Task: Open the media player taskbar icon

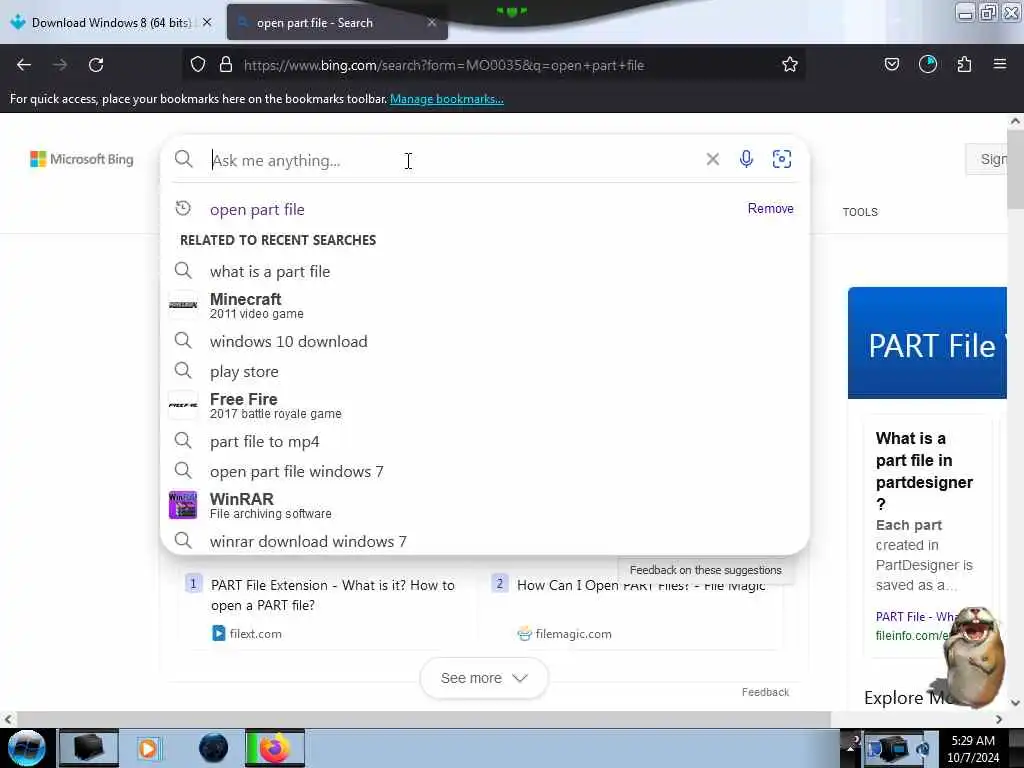Action: tap(148, 748)
